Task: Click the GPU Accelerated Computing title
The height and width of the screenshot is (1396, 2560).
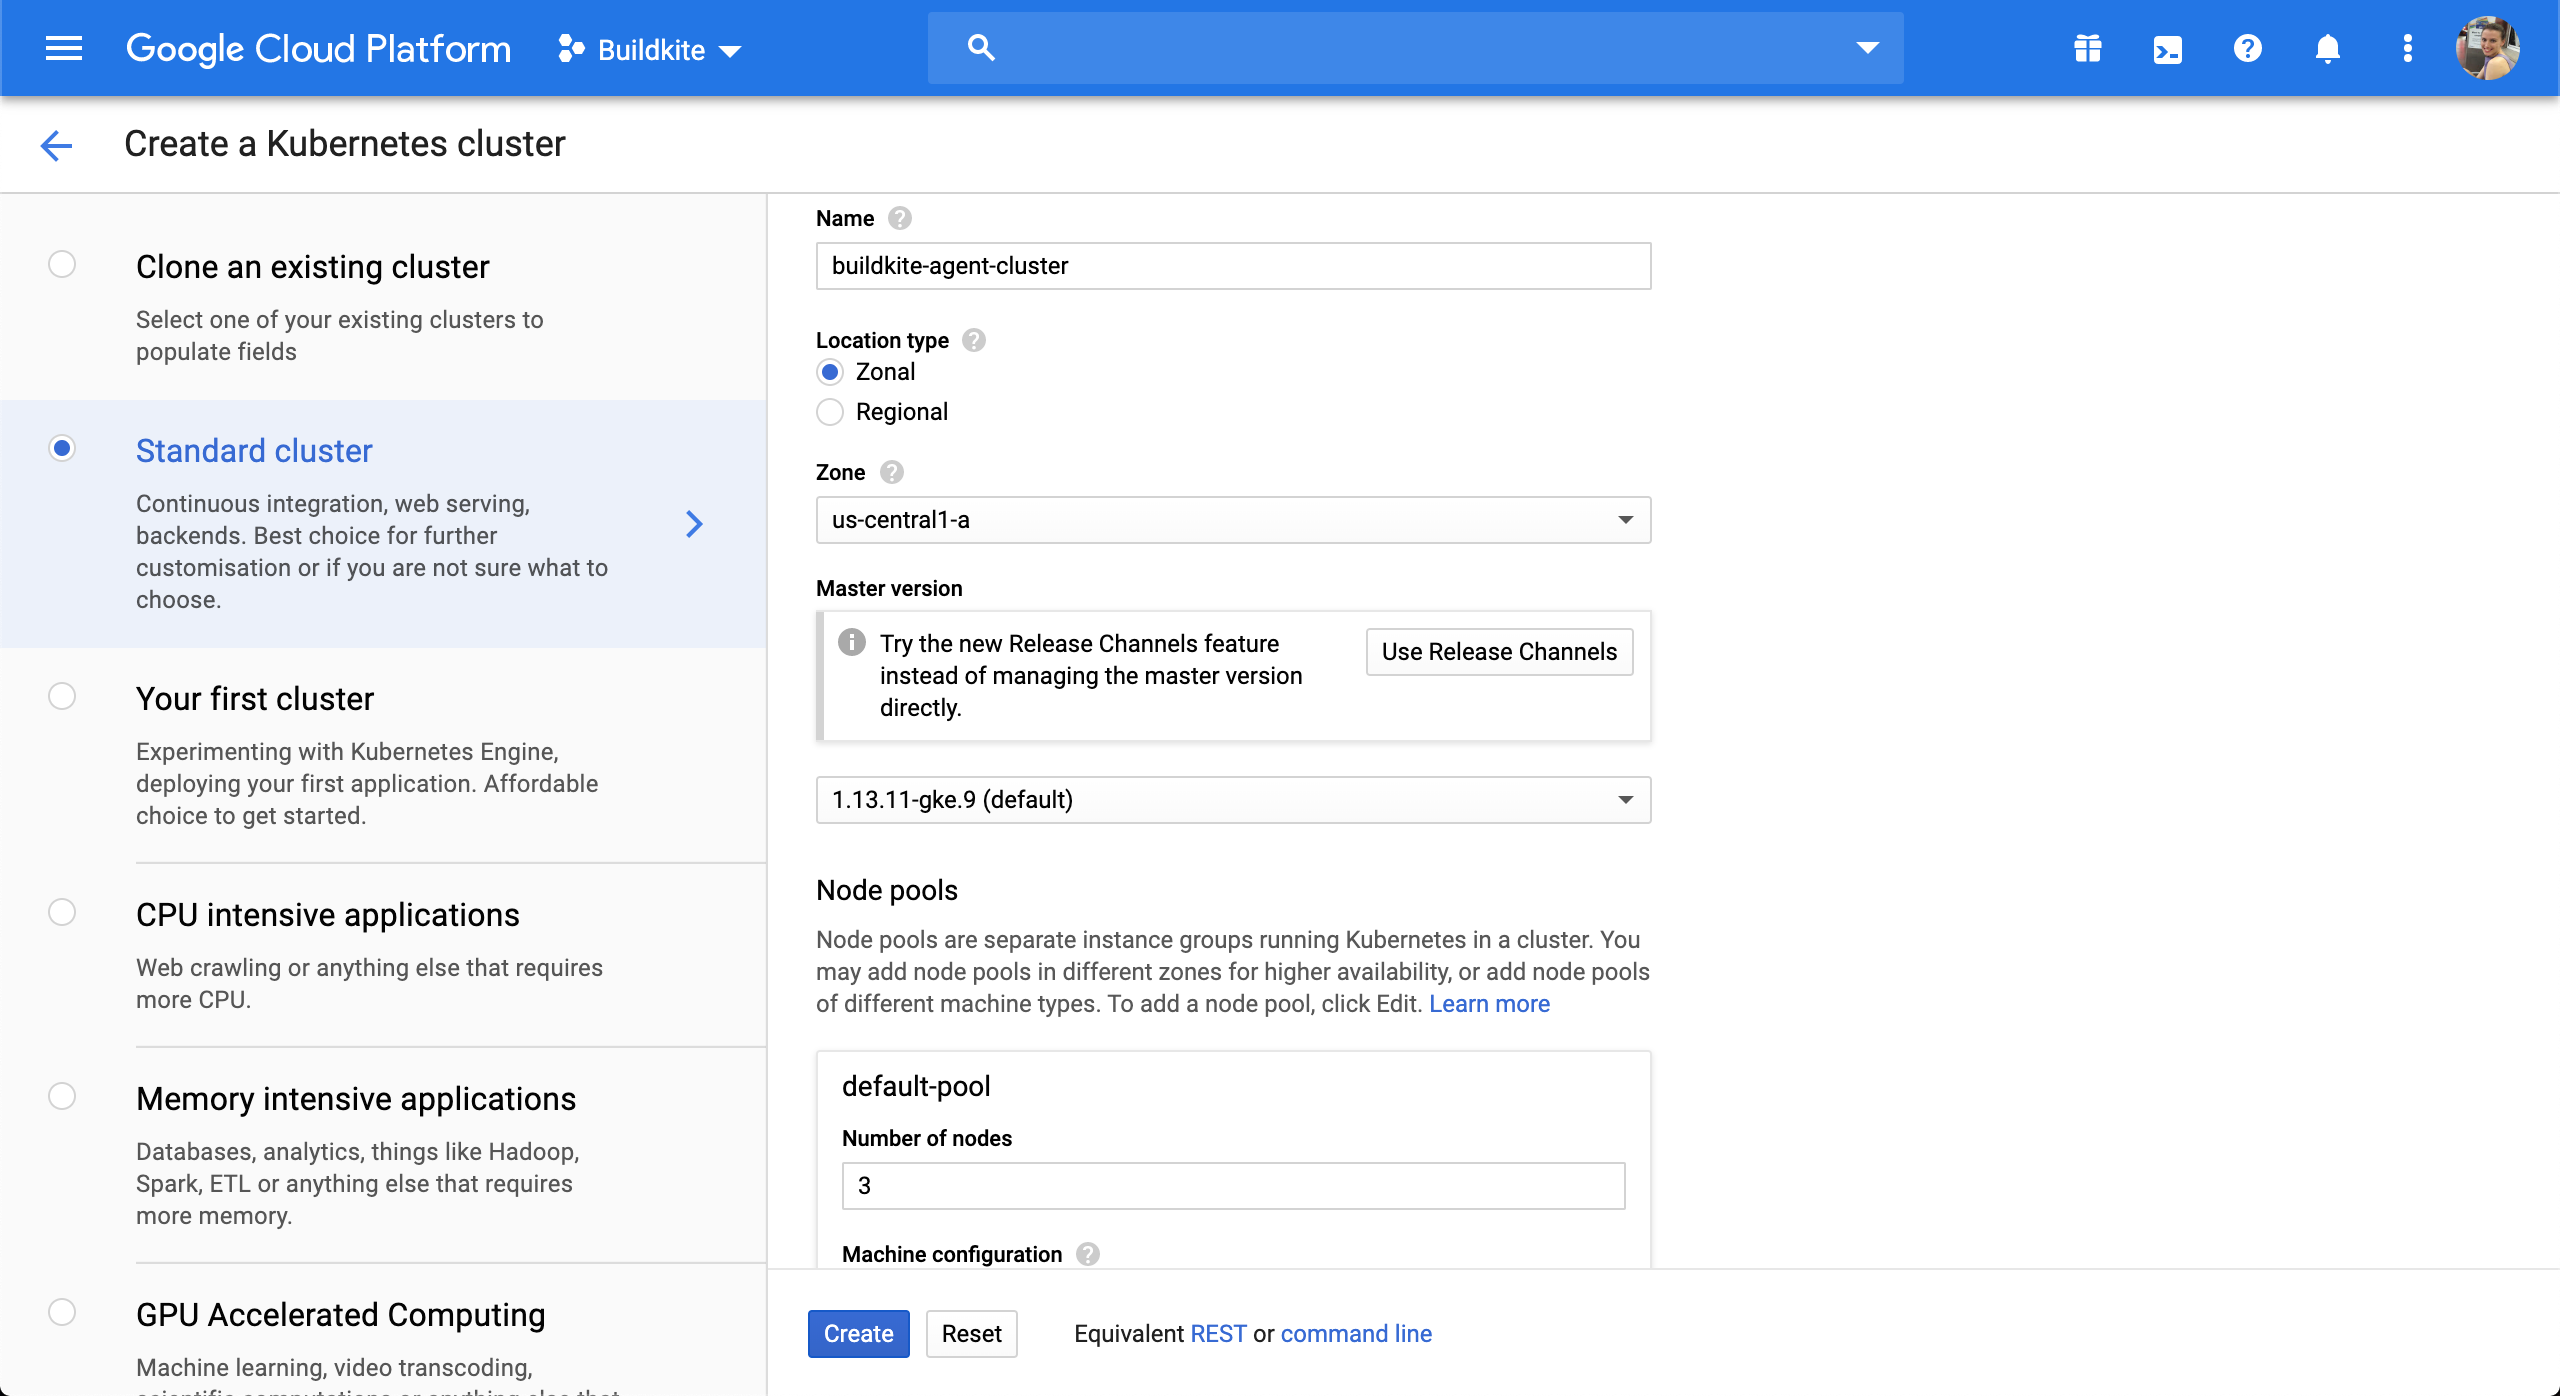Action: click(x=341, y=1315)
